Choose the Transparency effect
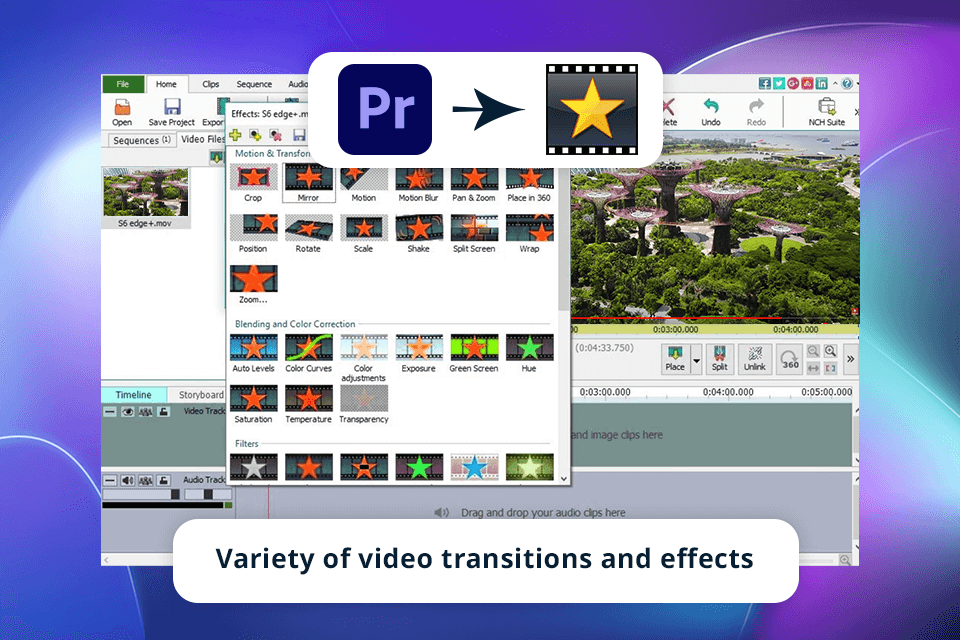This screenshot has height=640, width=960. 364,404
